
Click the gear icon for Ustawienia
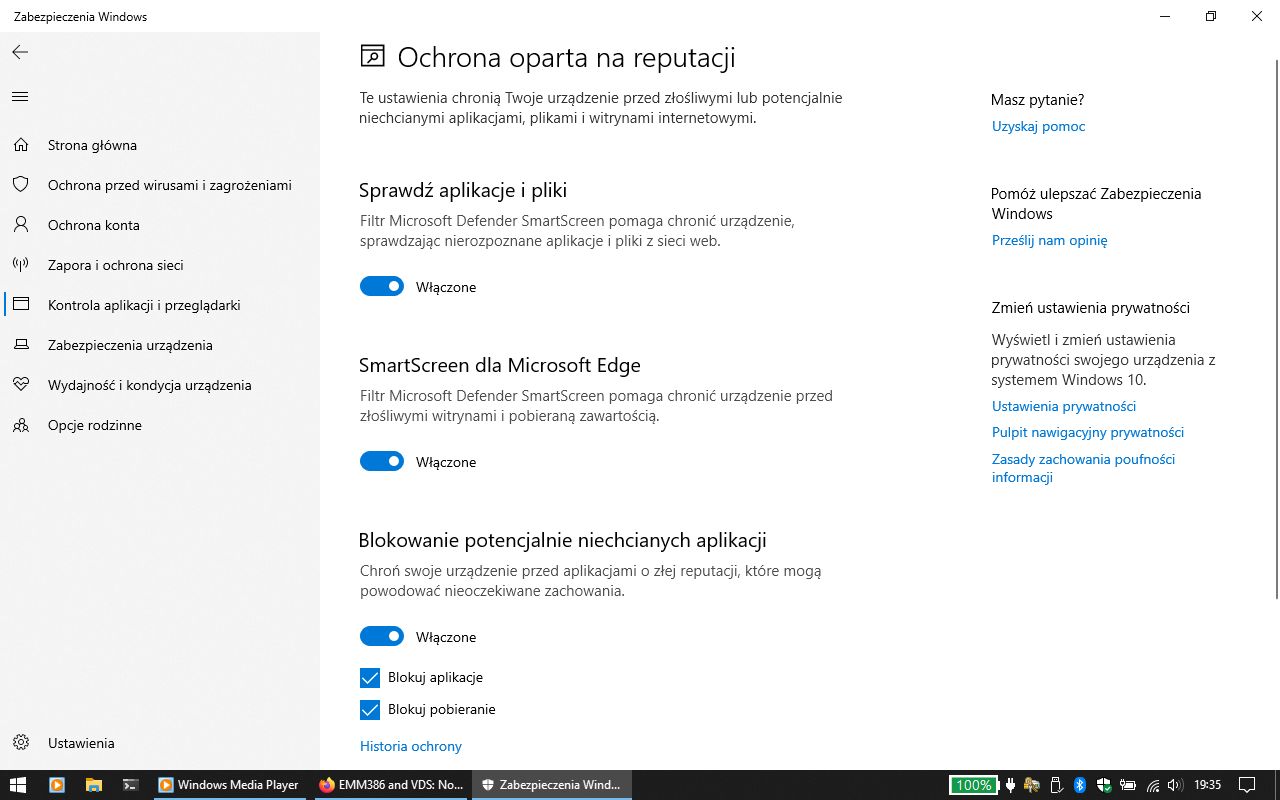point(20,743)
